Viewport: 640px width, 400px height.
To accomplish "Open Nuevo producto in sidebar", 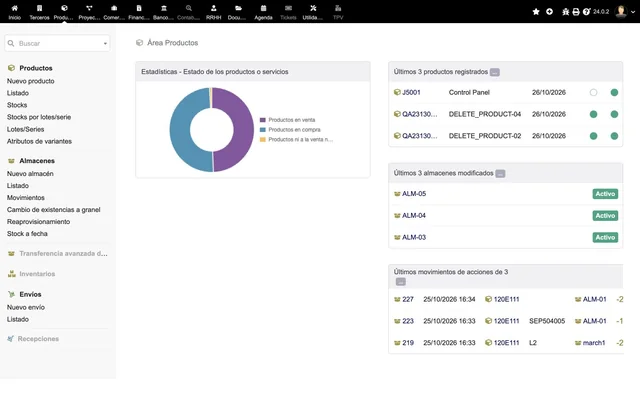I will (x=31, y=81).
